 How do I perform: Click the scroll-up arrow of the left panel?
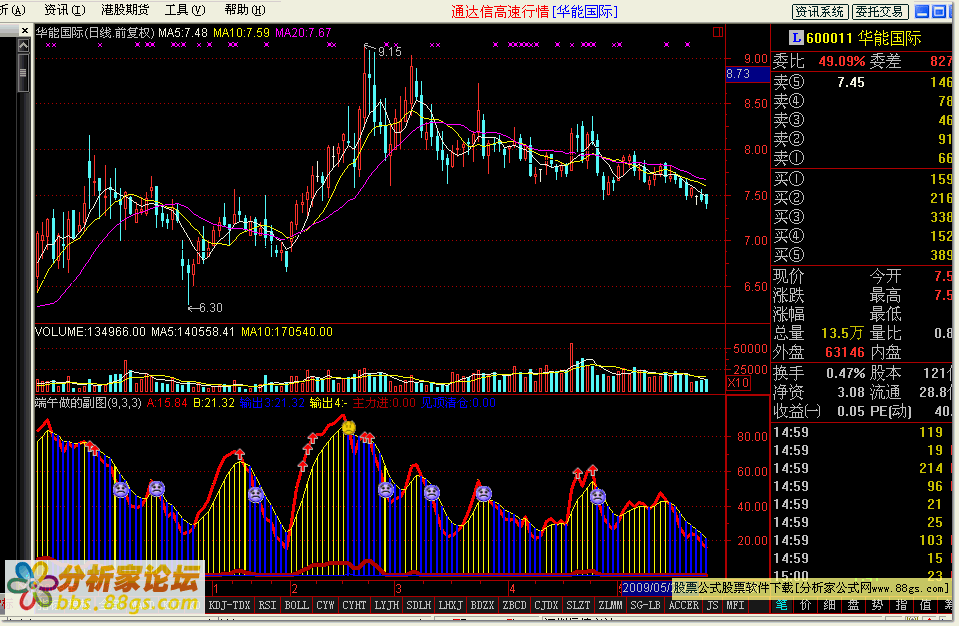23,46
